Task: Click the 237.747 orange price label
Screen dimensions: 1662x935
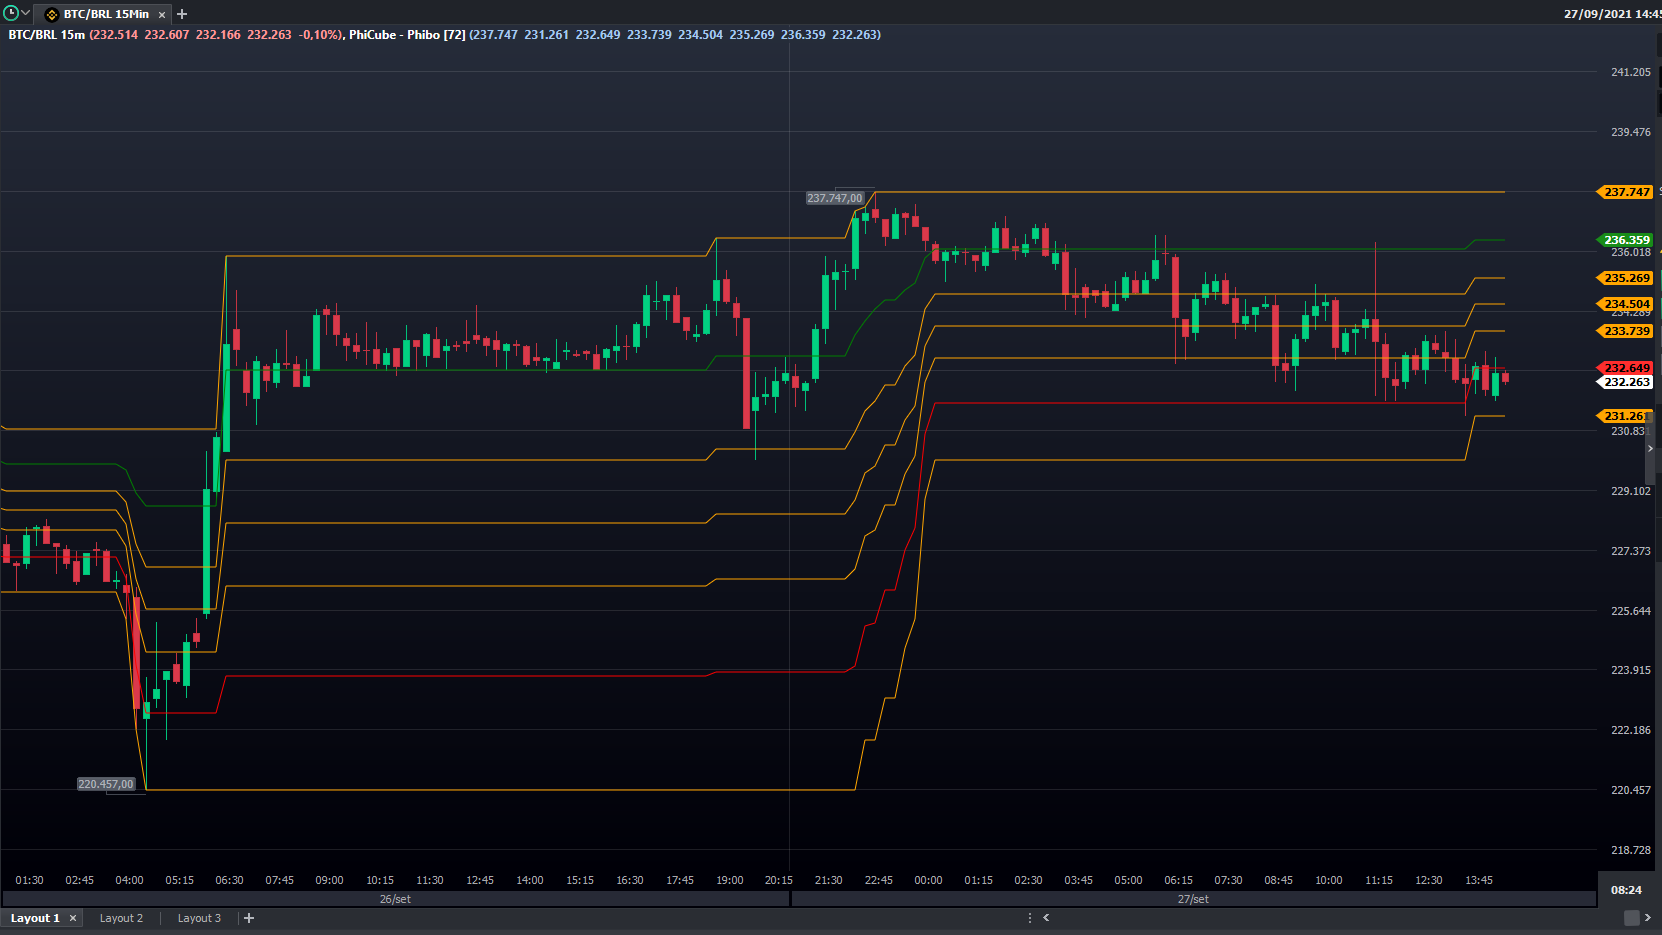Action: tap(1626, 192)
